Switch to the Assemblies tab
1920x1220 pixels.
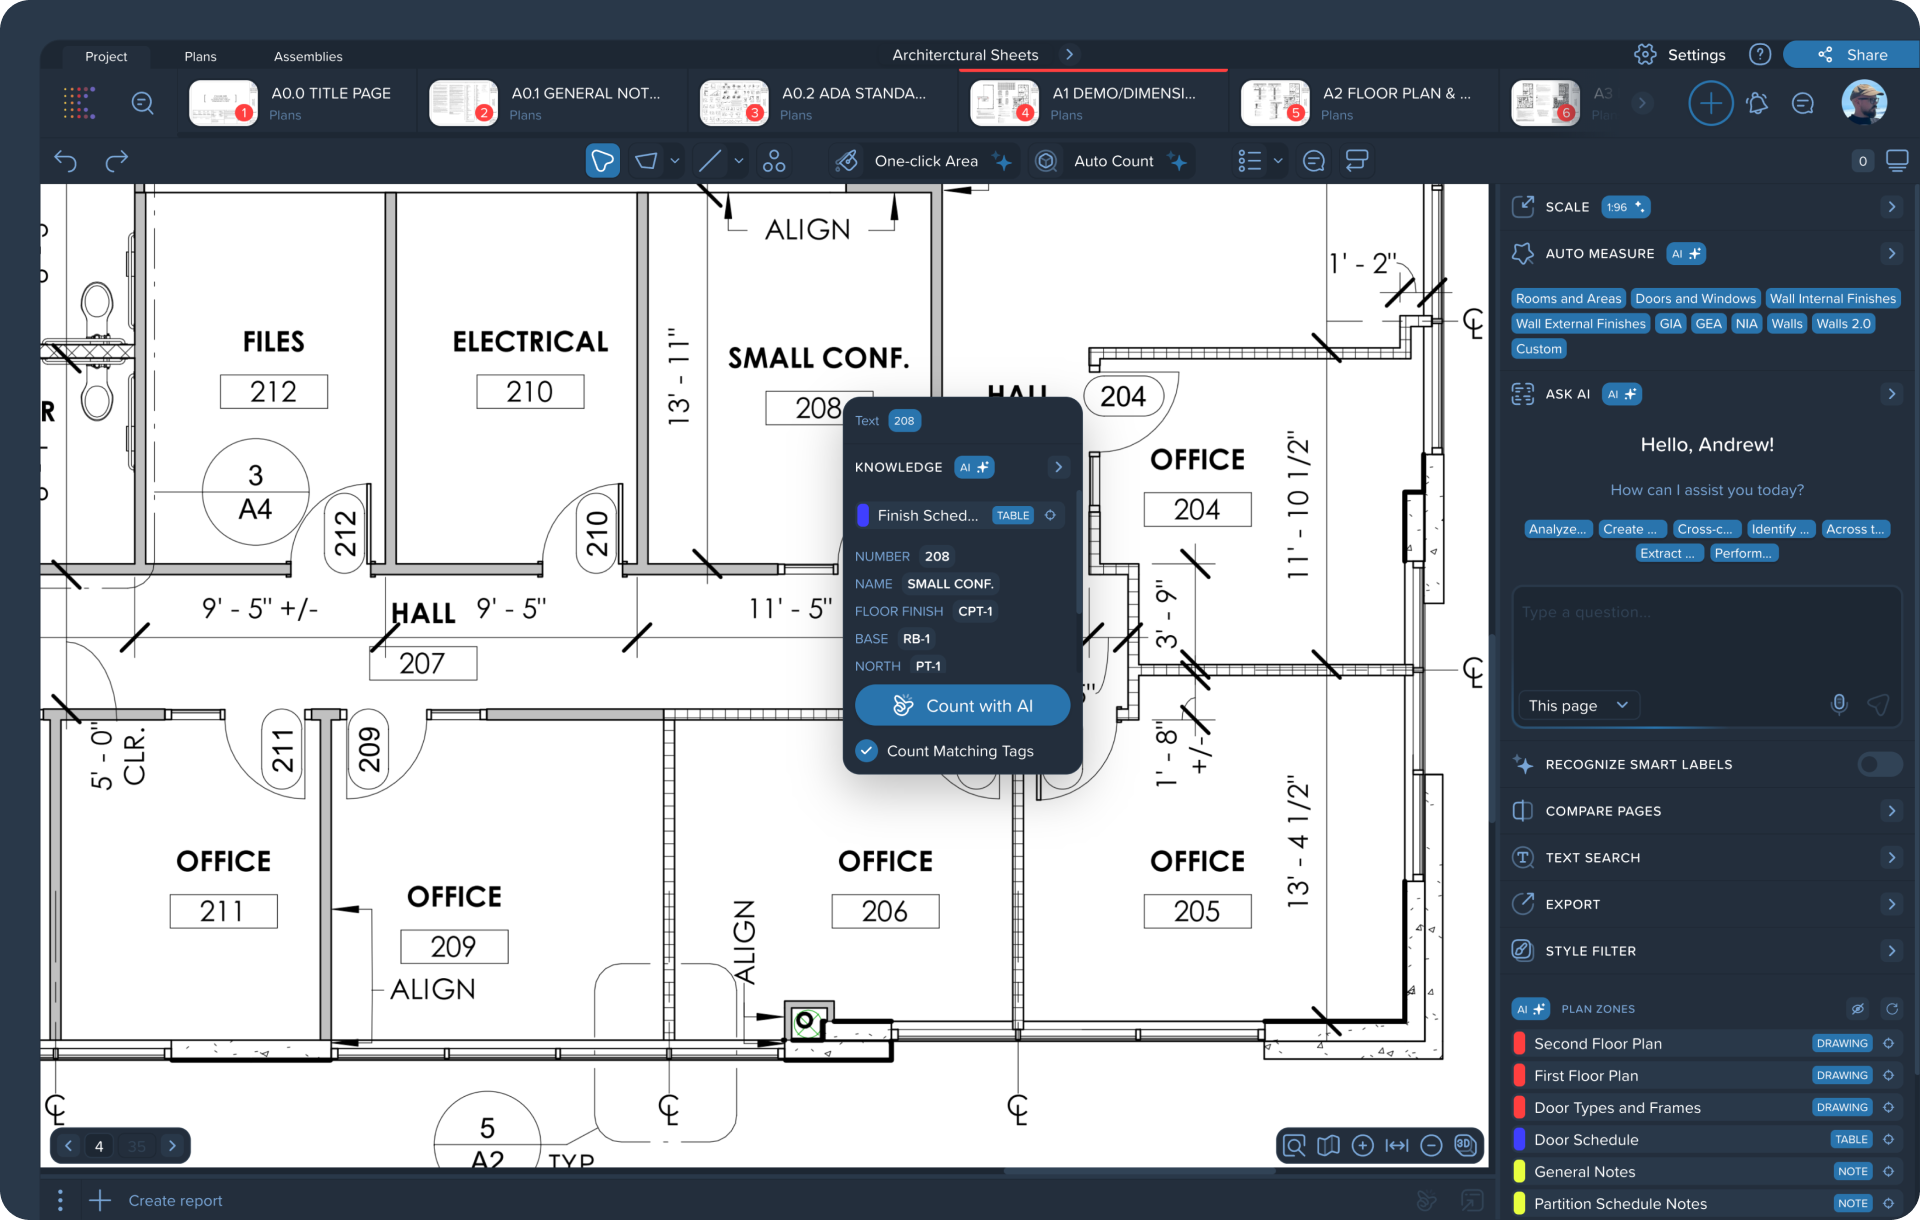308,56
